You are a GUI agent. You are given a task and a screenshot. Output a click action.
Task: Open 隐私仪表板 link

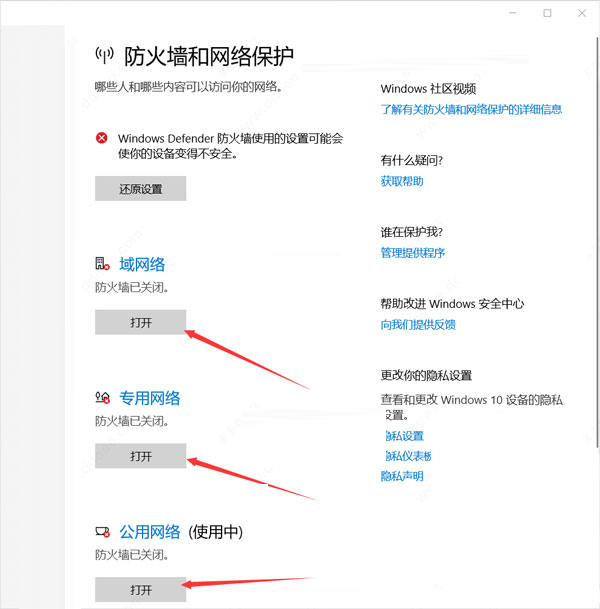[408, 456]
